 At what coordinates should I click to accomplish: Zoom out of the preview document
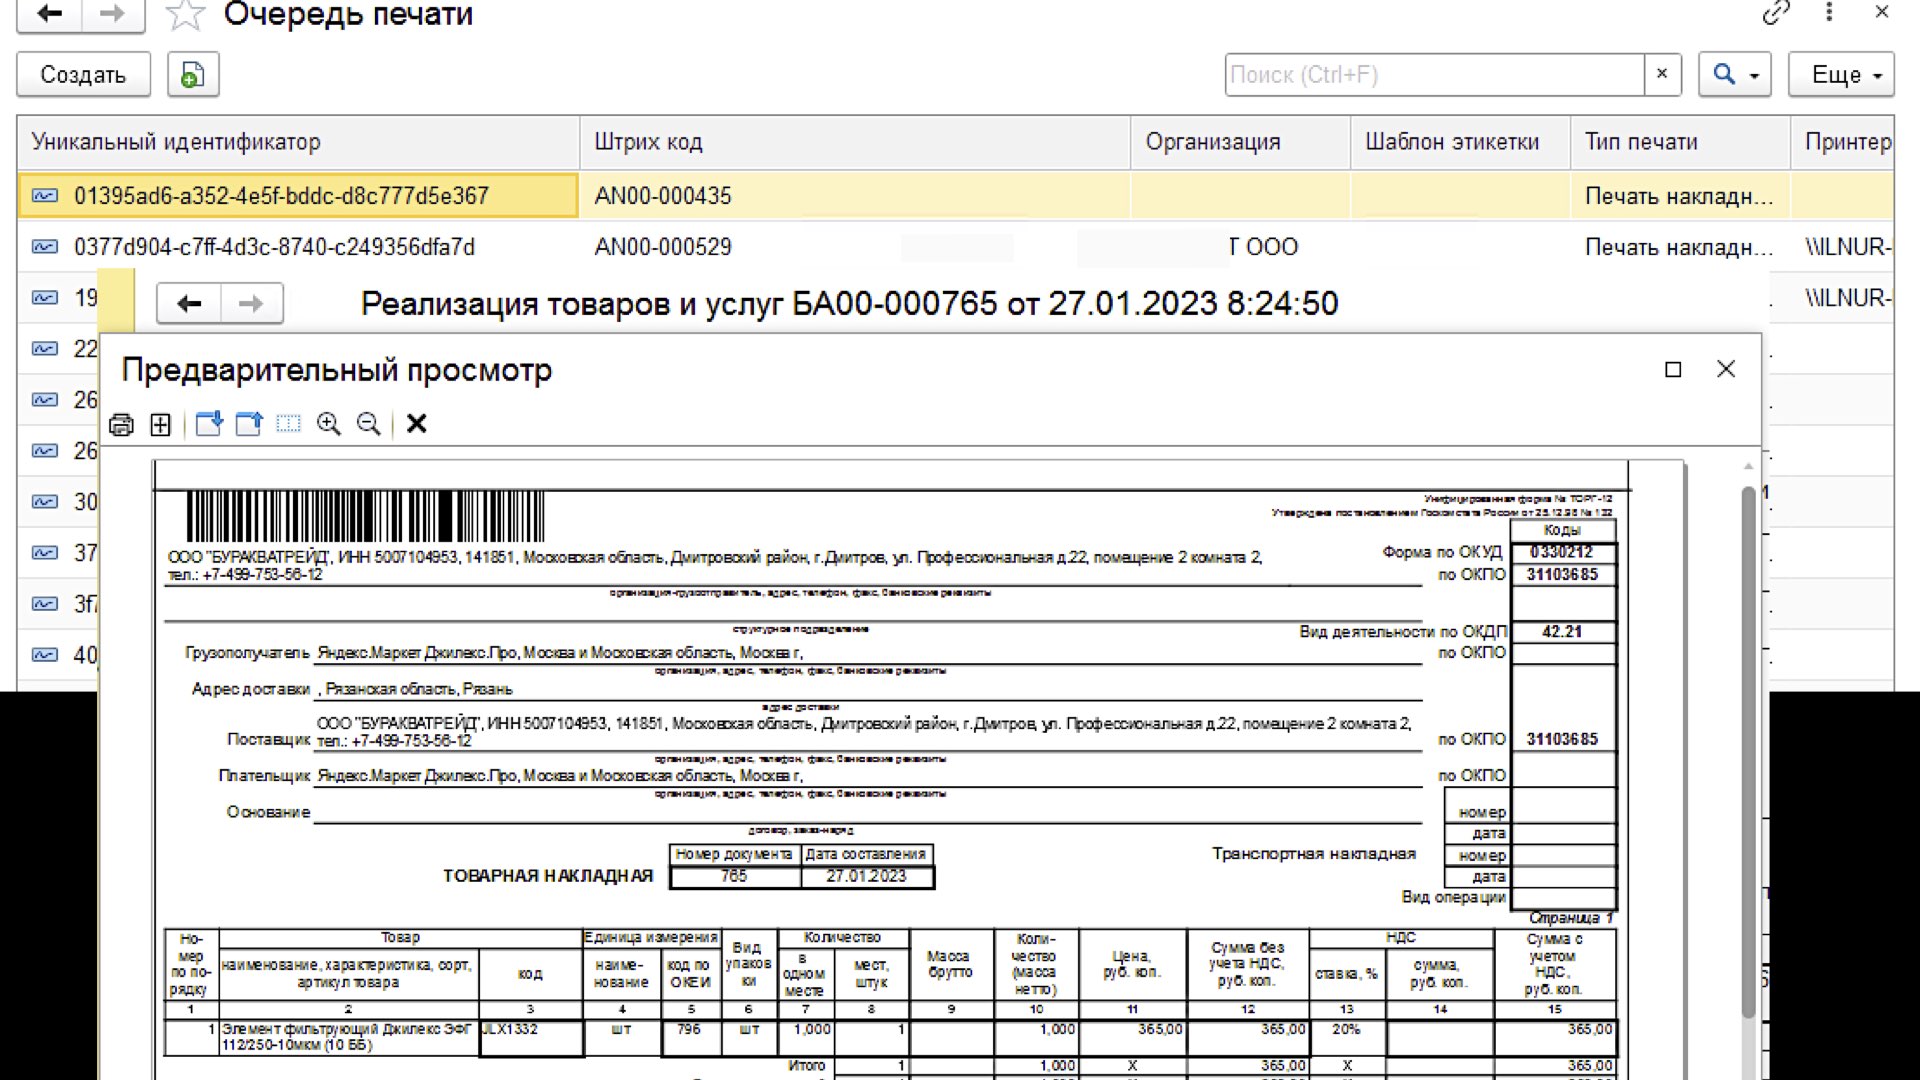tap(368, 424)
